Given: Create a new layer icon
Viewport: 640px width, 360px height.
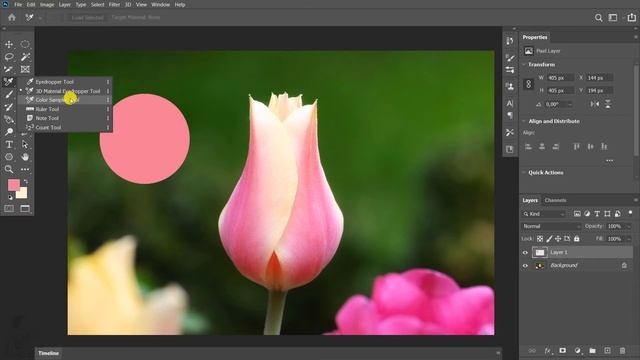Looking at the screenshot, I should (607, 351).
